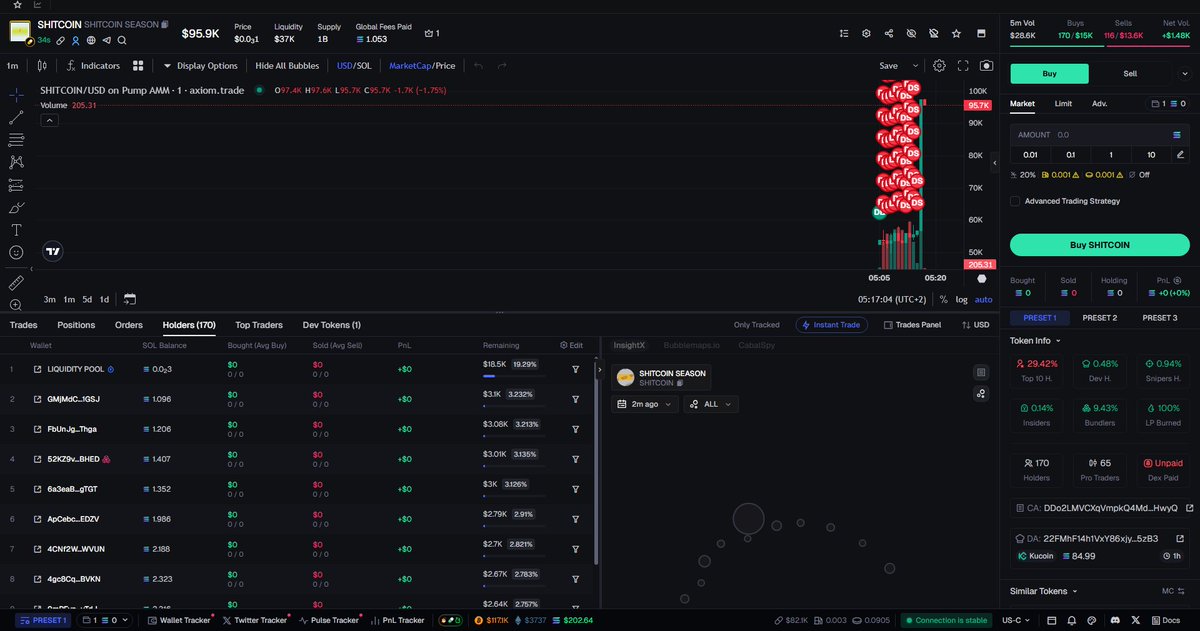Filter LIQUIDITY POOL holder row
The image size is (1200, 631).
click(x=575, y=369)
